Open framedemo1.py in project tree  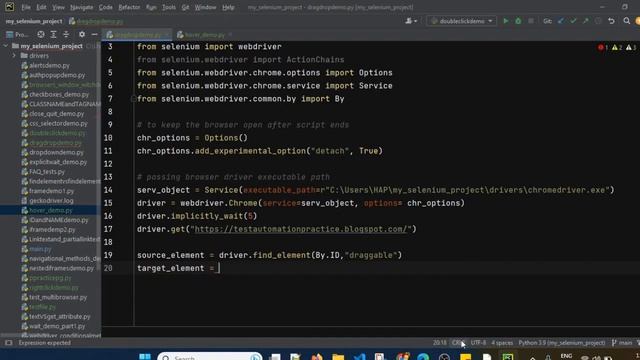tap(51, 191)
